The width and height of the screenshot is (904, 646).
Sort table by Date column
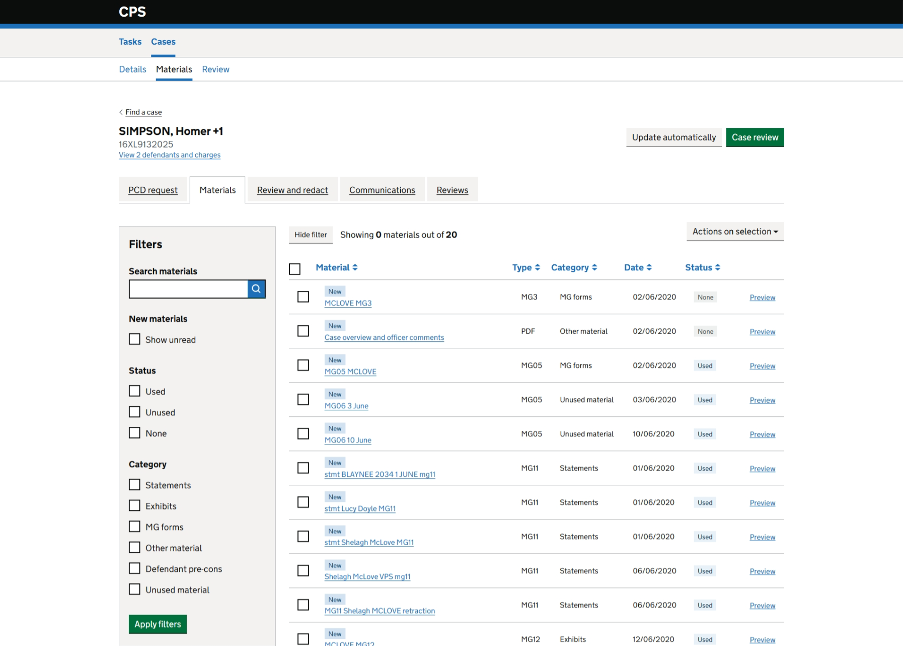click(638, 268)
